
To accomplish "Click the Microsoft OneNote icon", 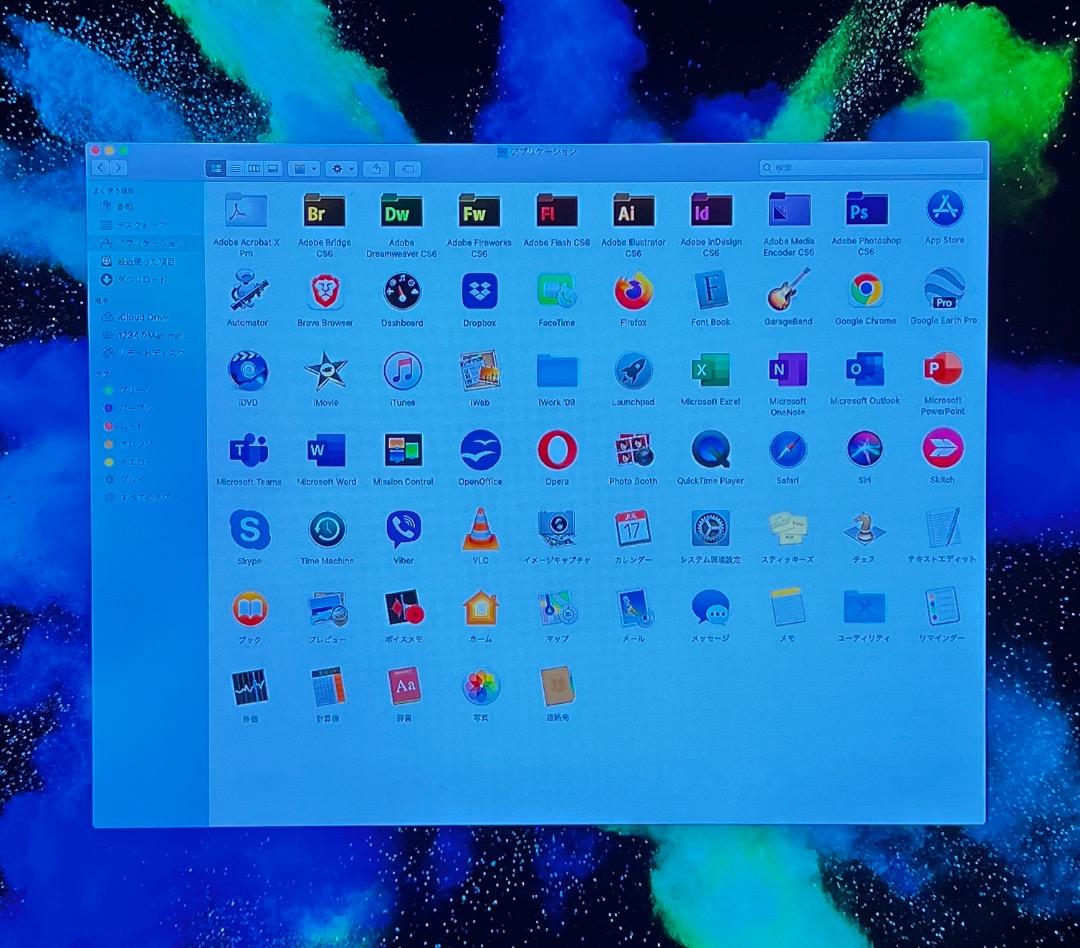I will 788,370.
